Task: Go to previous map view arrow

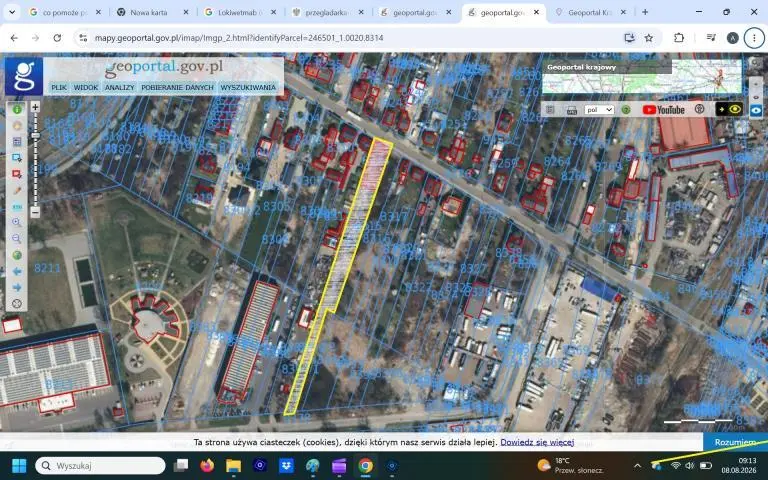Action: [17, 271]
